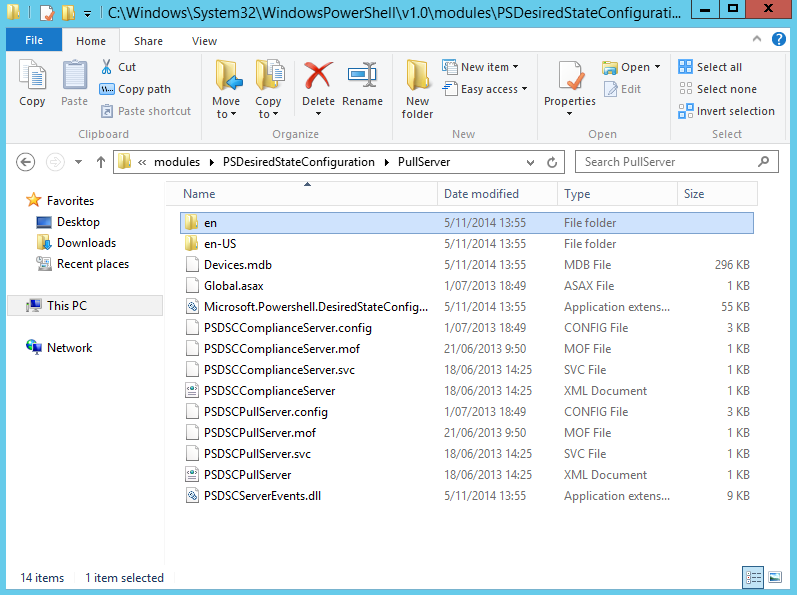Viewport: 797px width, 595px height.
Task: Switch to the Home ribbon tab
Action: pyautogui.click(x=91, y=41)
